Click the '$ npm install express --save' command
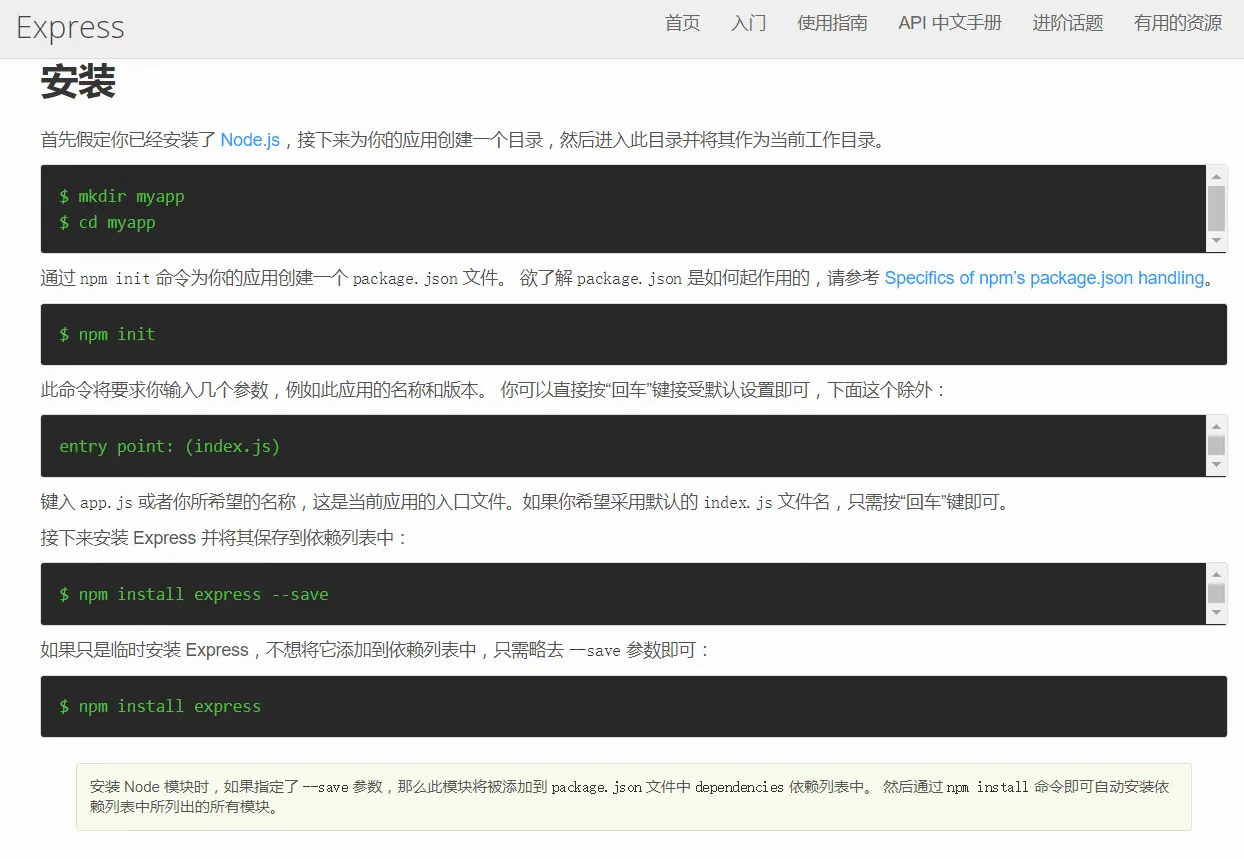The image size is (1244, 859). 194,594
